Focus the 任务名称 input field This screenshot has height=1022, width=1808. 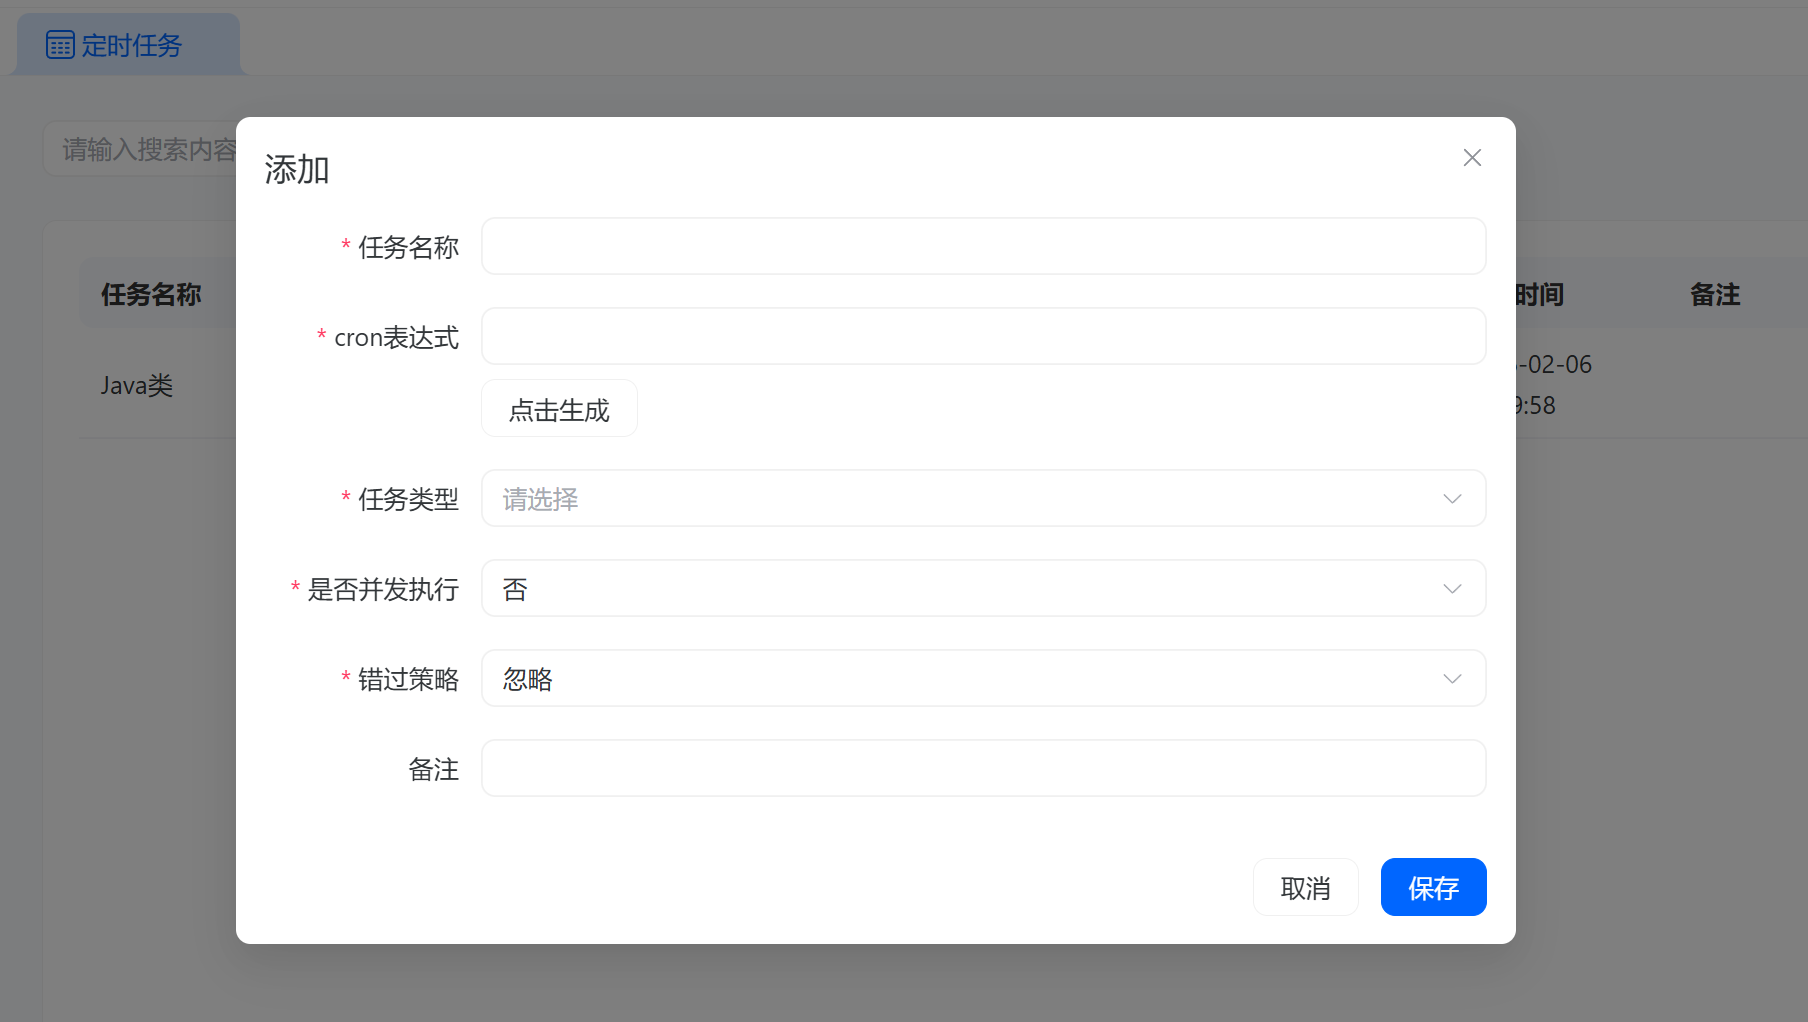(983, 247)
